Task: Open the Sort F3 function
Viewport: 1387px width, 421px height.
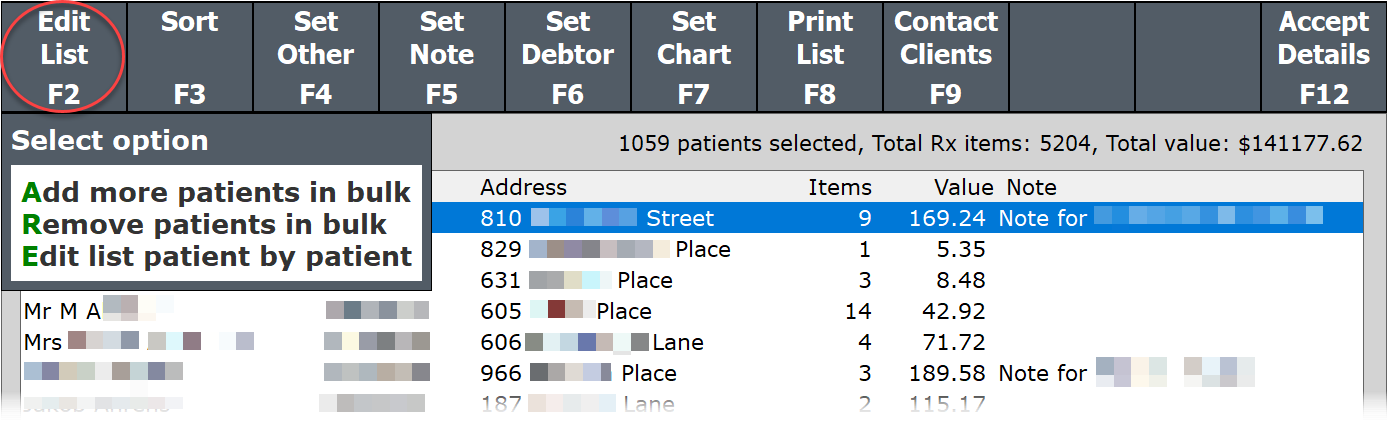Action: coord(190,56)
